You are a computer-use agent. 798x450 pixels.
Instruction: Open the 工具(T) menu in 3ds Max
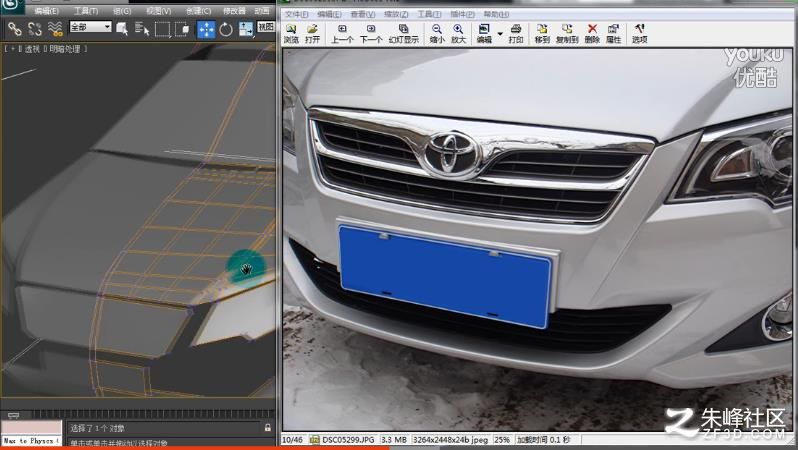86,11
